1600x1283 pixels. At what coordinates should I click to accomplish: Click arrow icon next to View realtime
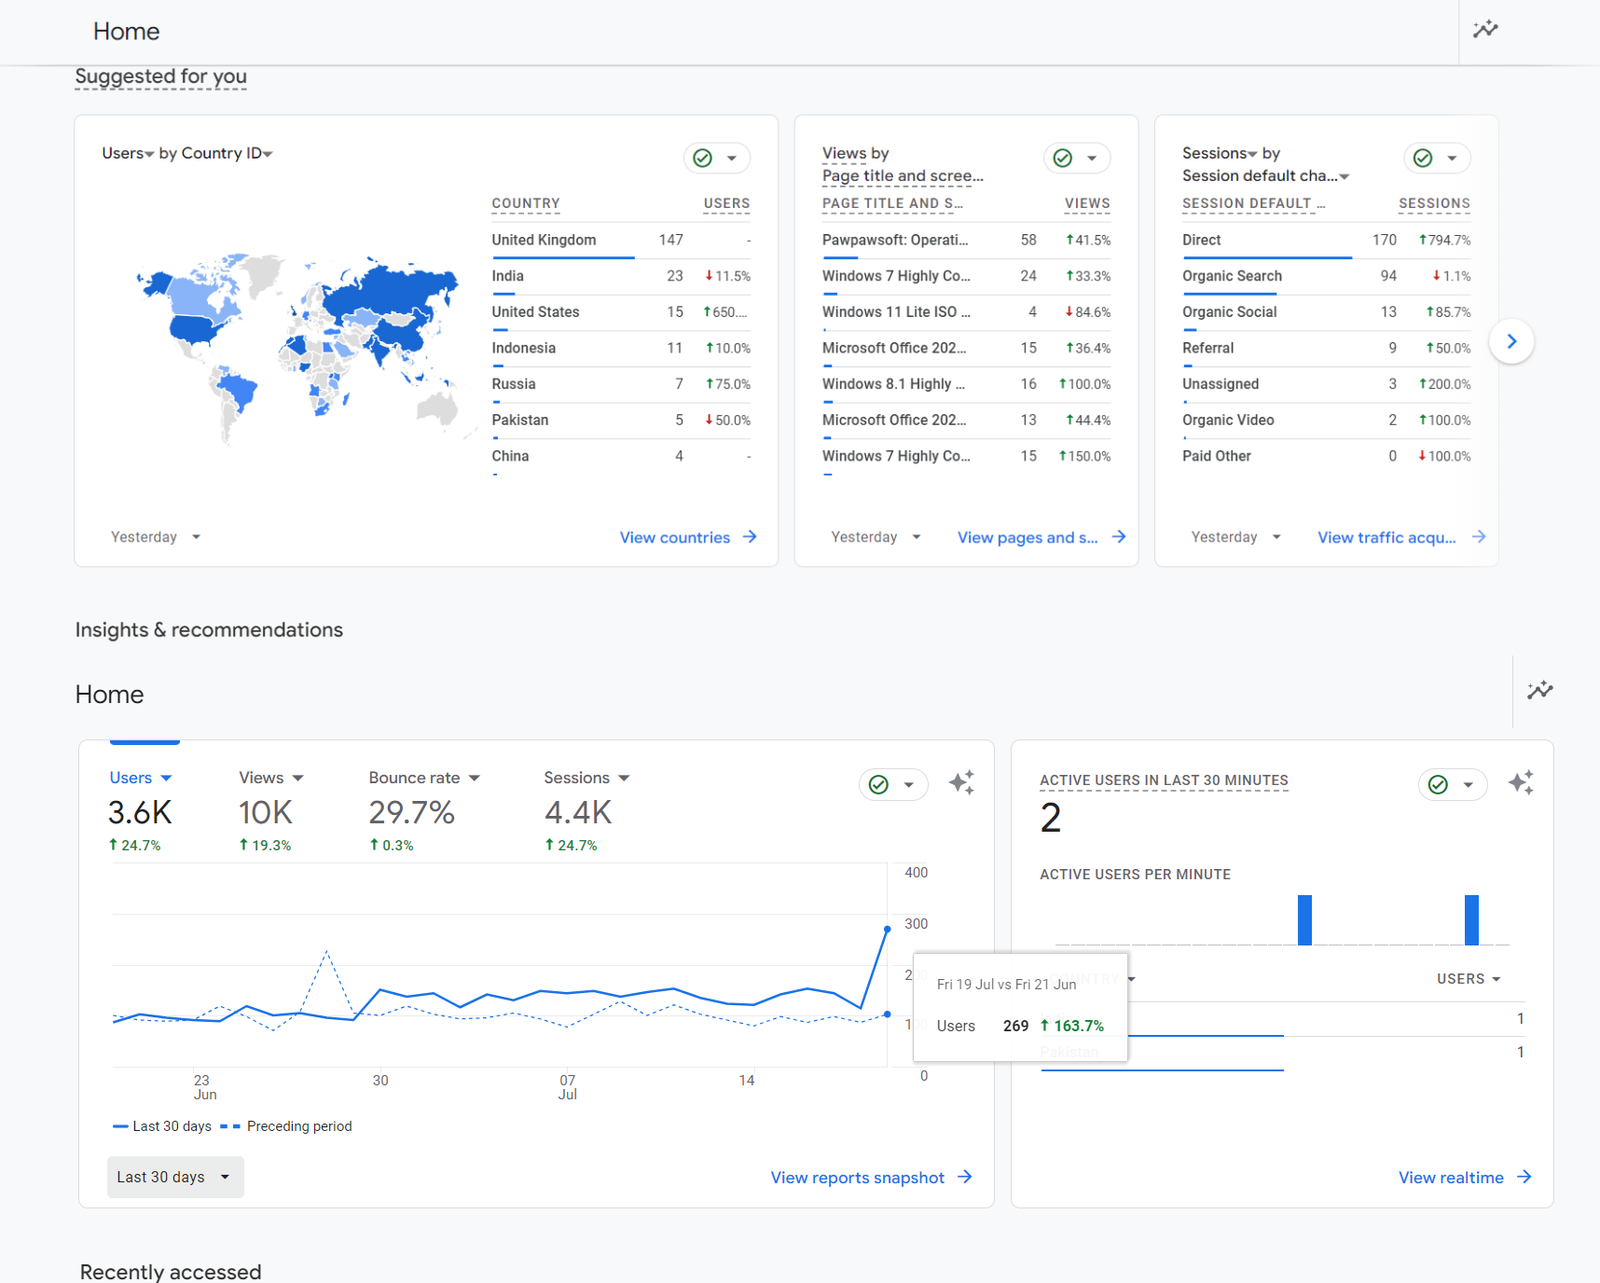1524,1177
